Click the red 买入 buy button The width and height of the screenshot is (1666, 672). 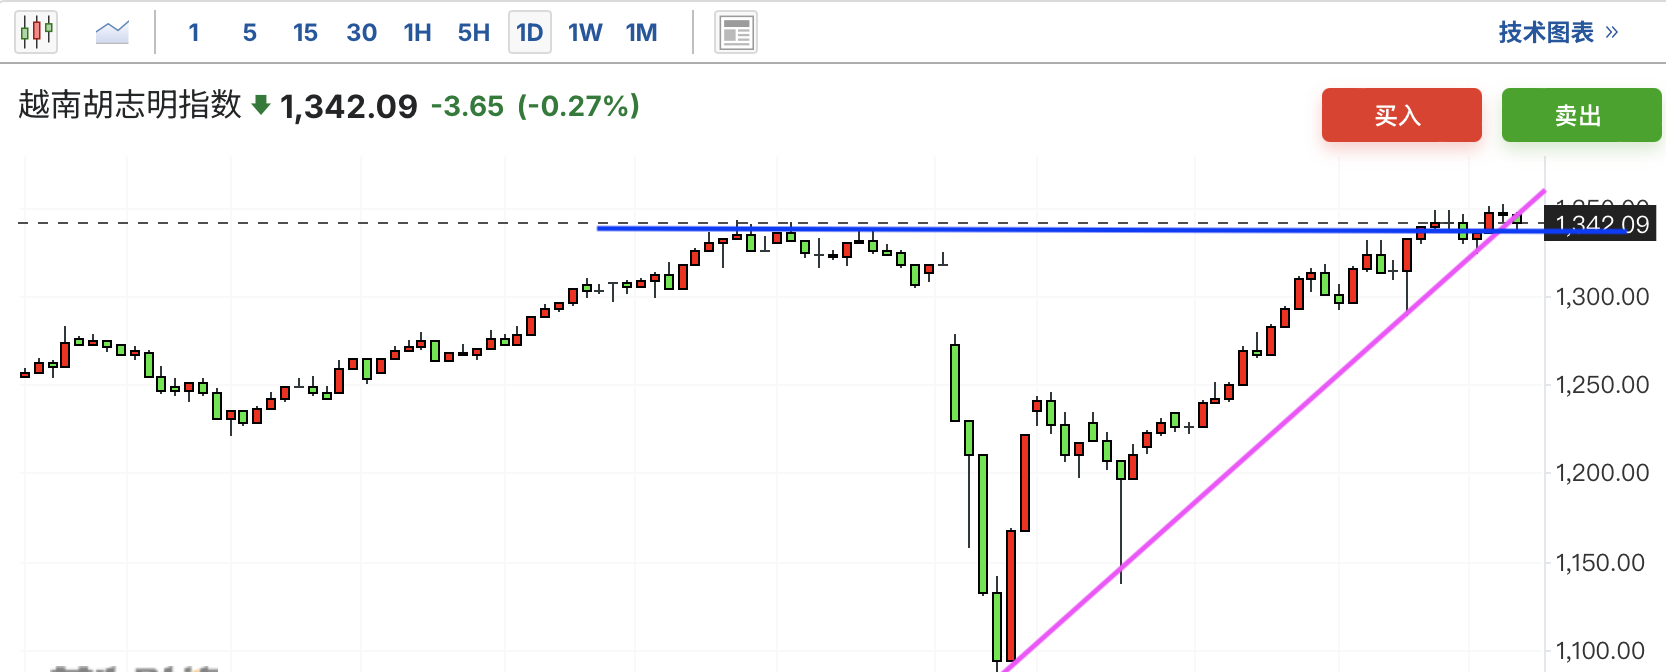pos(1402,115)
